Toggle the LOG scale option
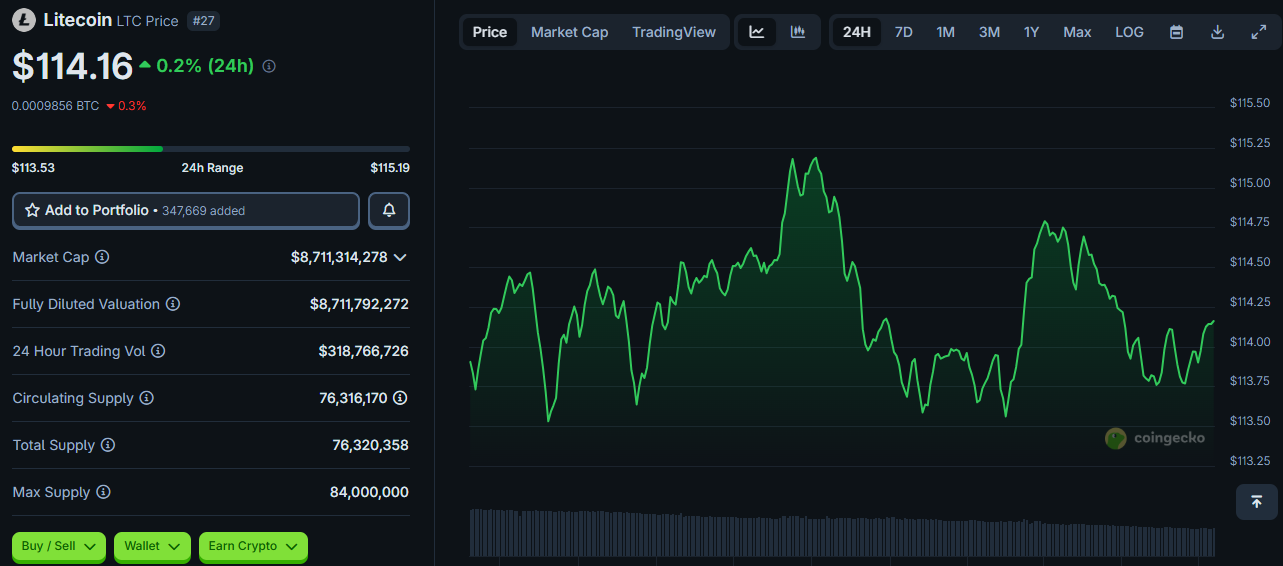 point(1129,32)
